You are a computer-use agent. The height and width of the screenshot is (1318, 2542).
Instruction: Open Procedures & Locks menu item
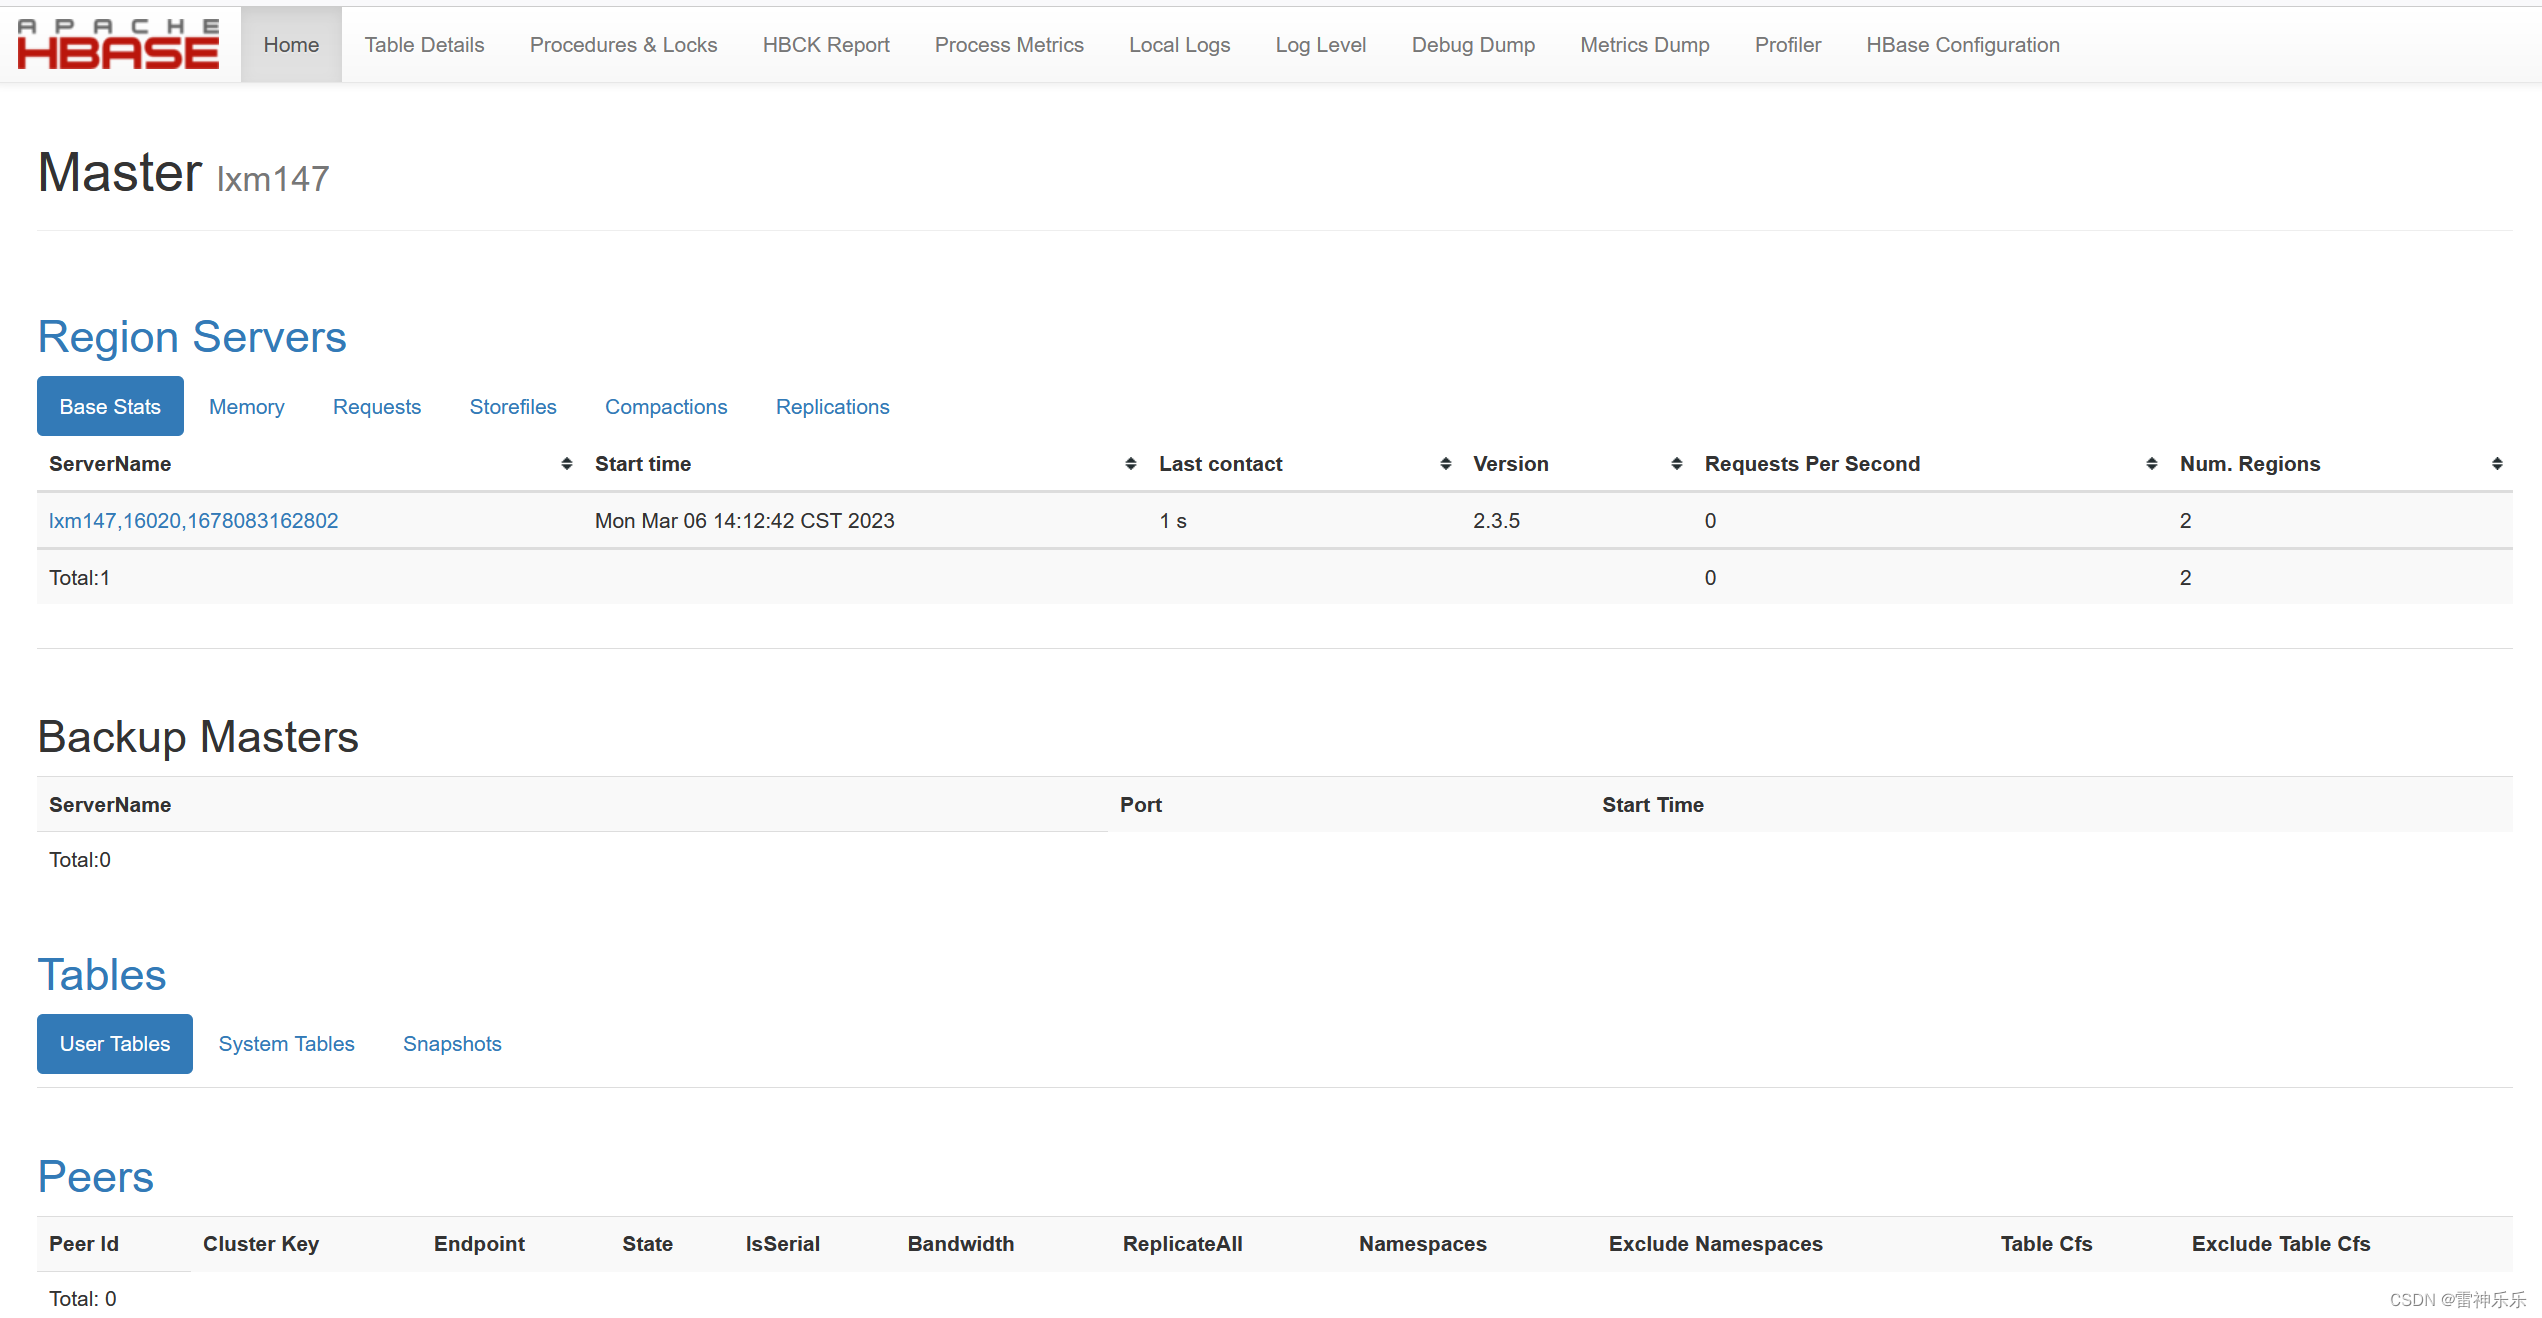(x=623, y=45)
